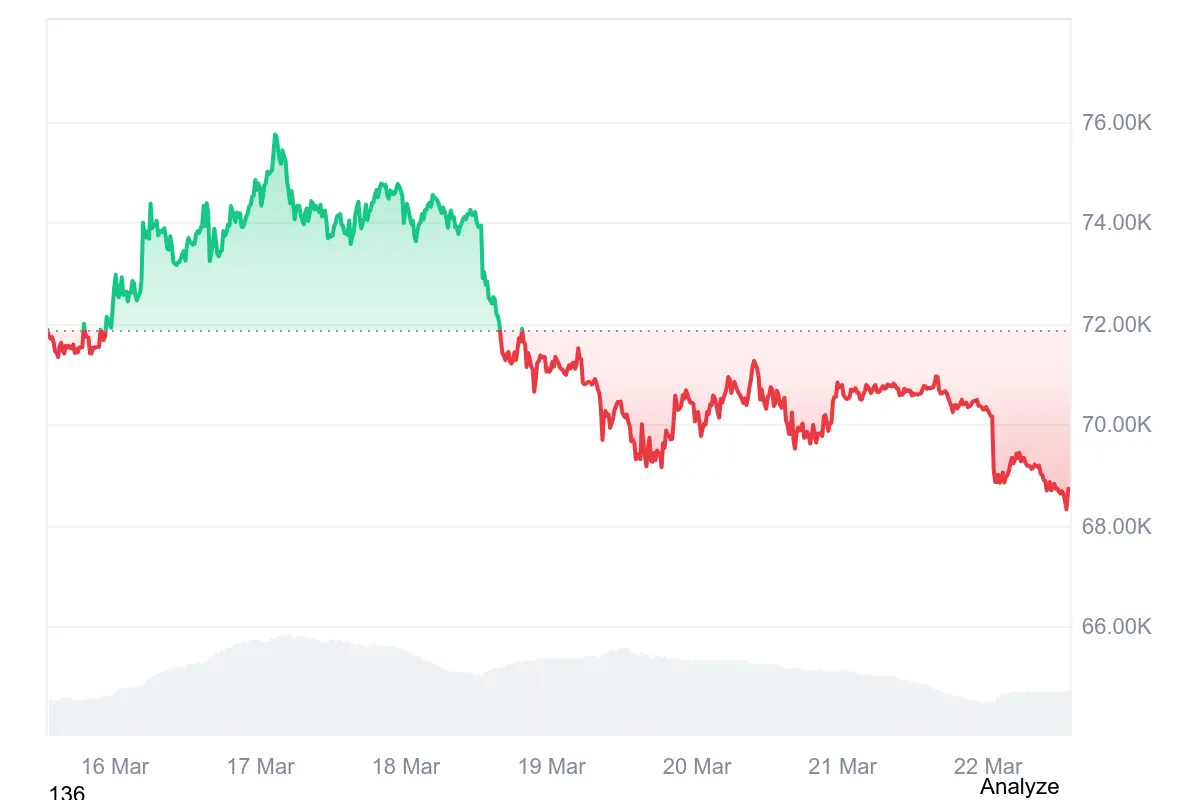Click the gray volume area near its peak
This screenshot has width=1200, height=800.
coord(285,680)
